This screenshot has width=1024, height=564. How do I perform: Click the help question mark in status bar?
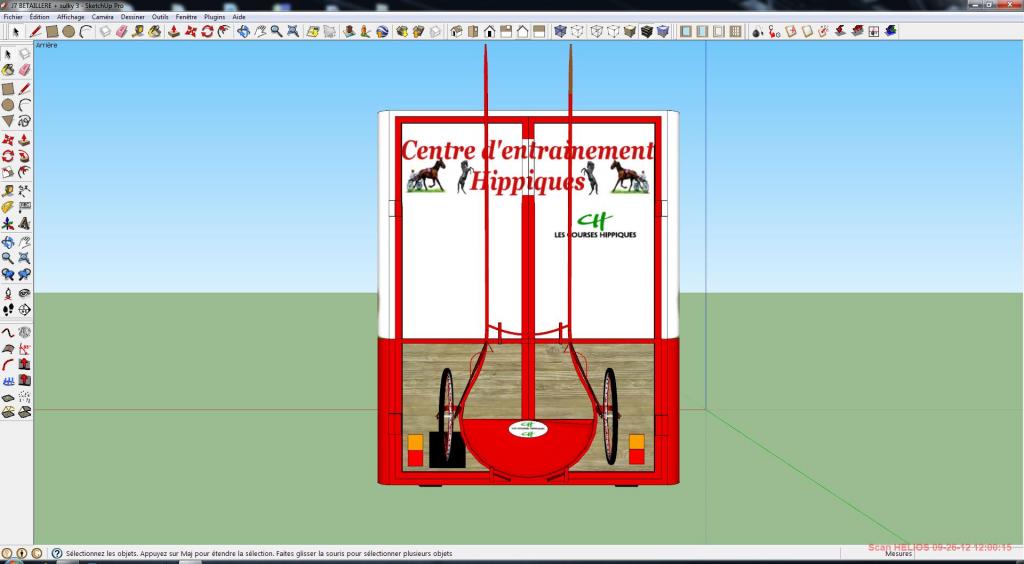57,554
